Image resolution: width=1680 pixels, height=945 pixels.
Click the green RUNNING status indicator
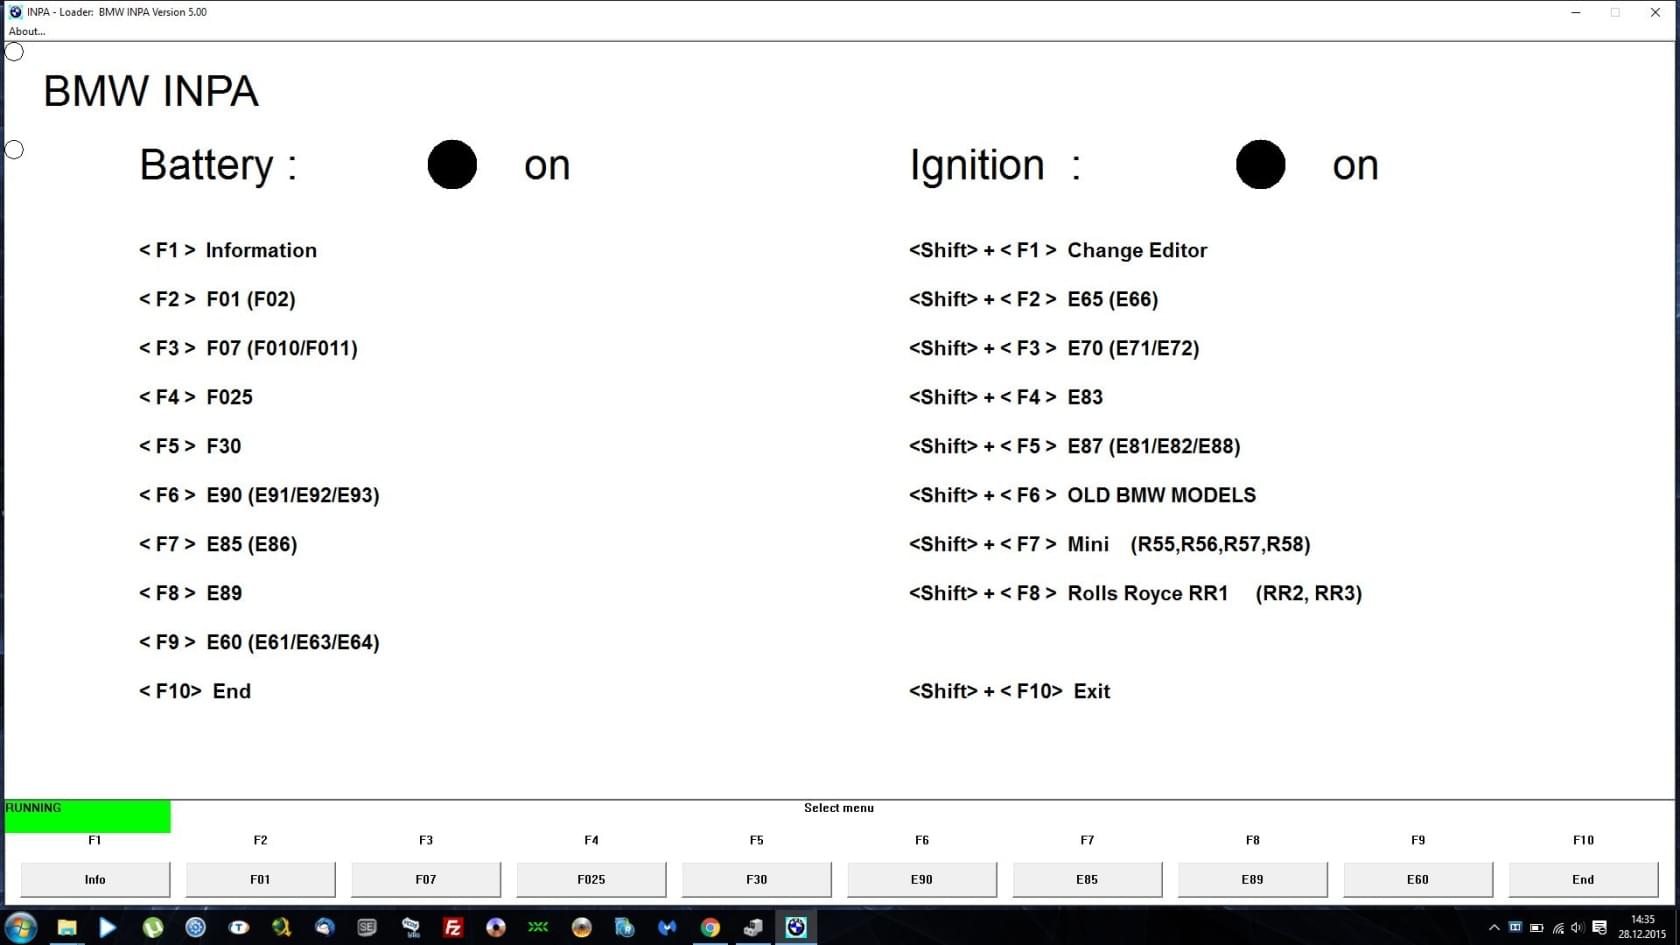click(87, 816)
